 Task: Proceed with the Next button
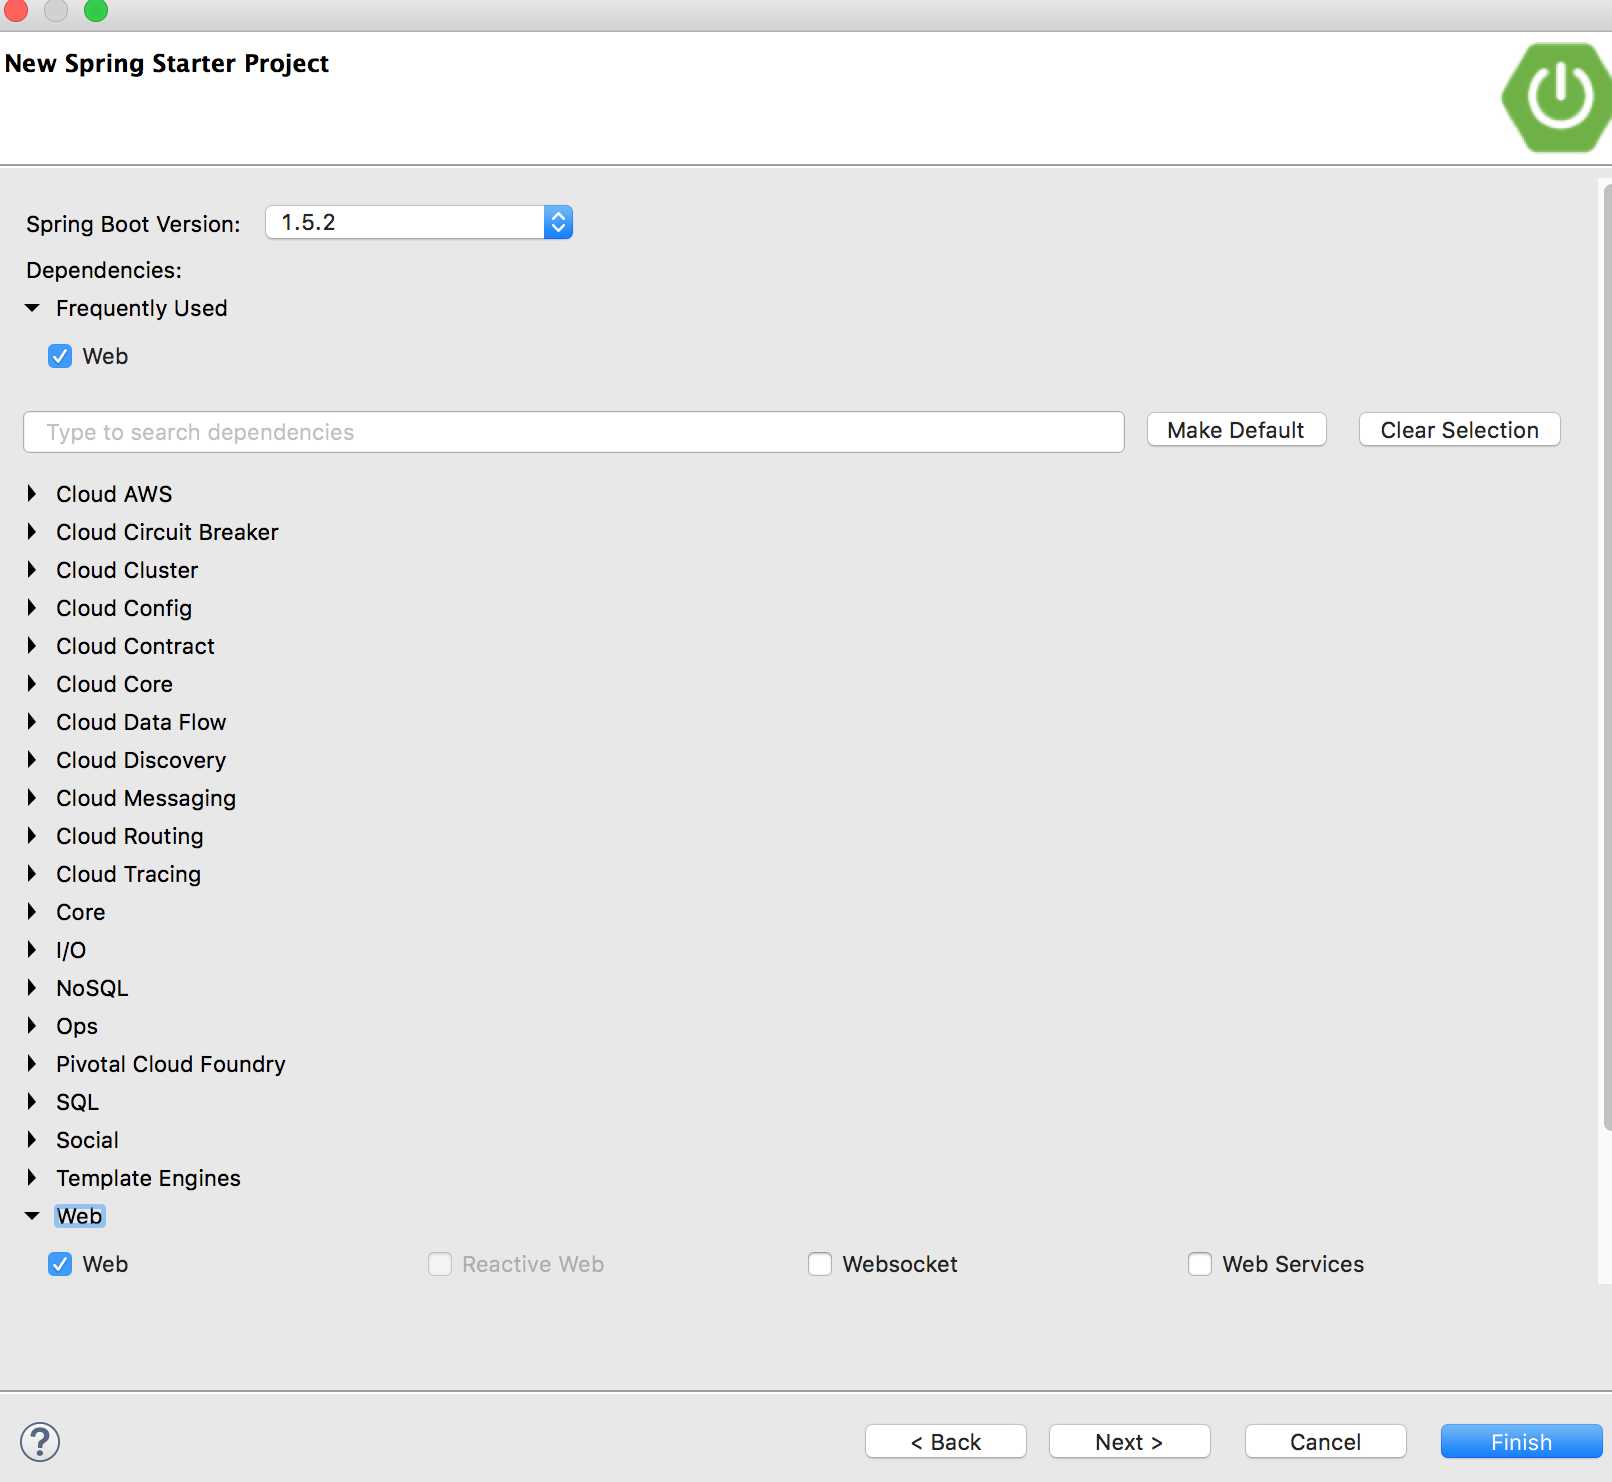(1129, 1442)
